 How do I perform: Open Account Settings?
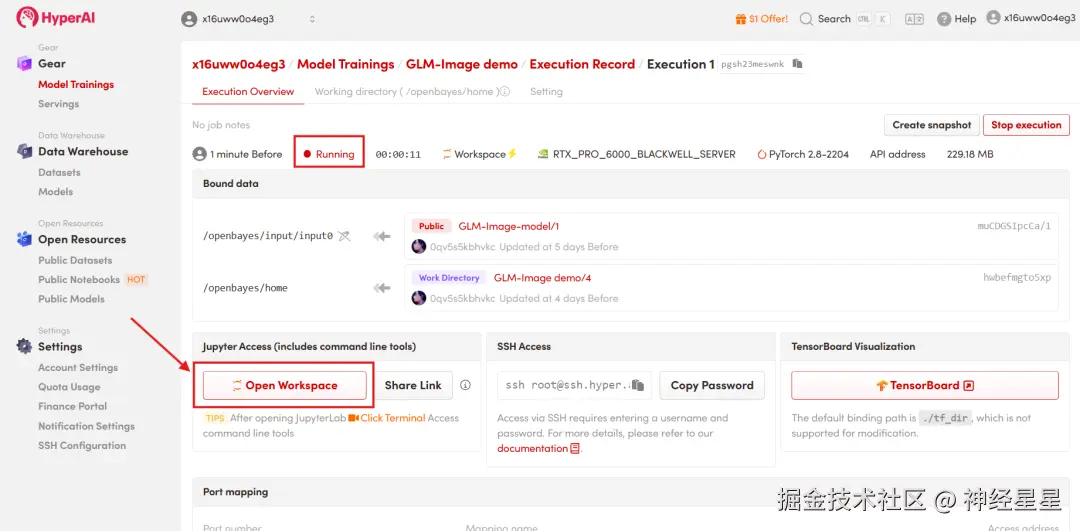[78, 368]
